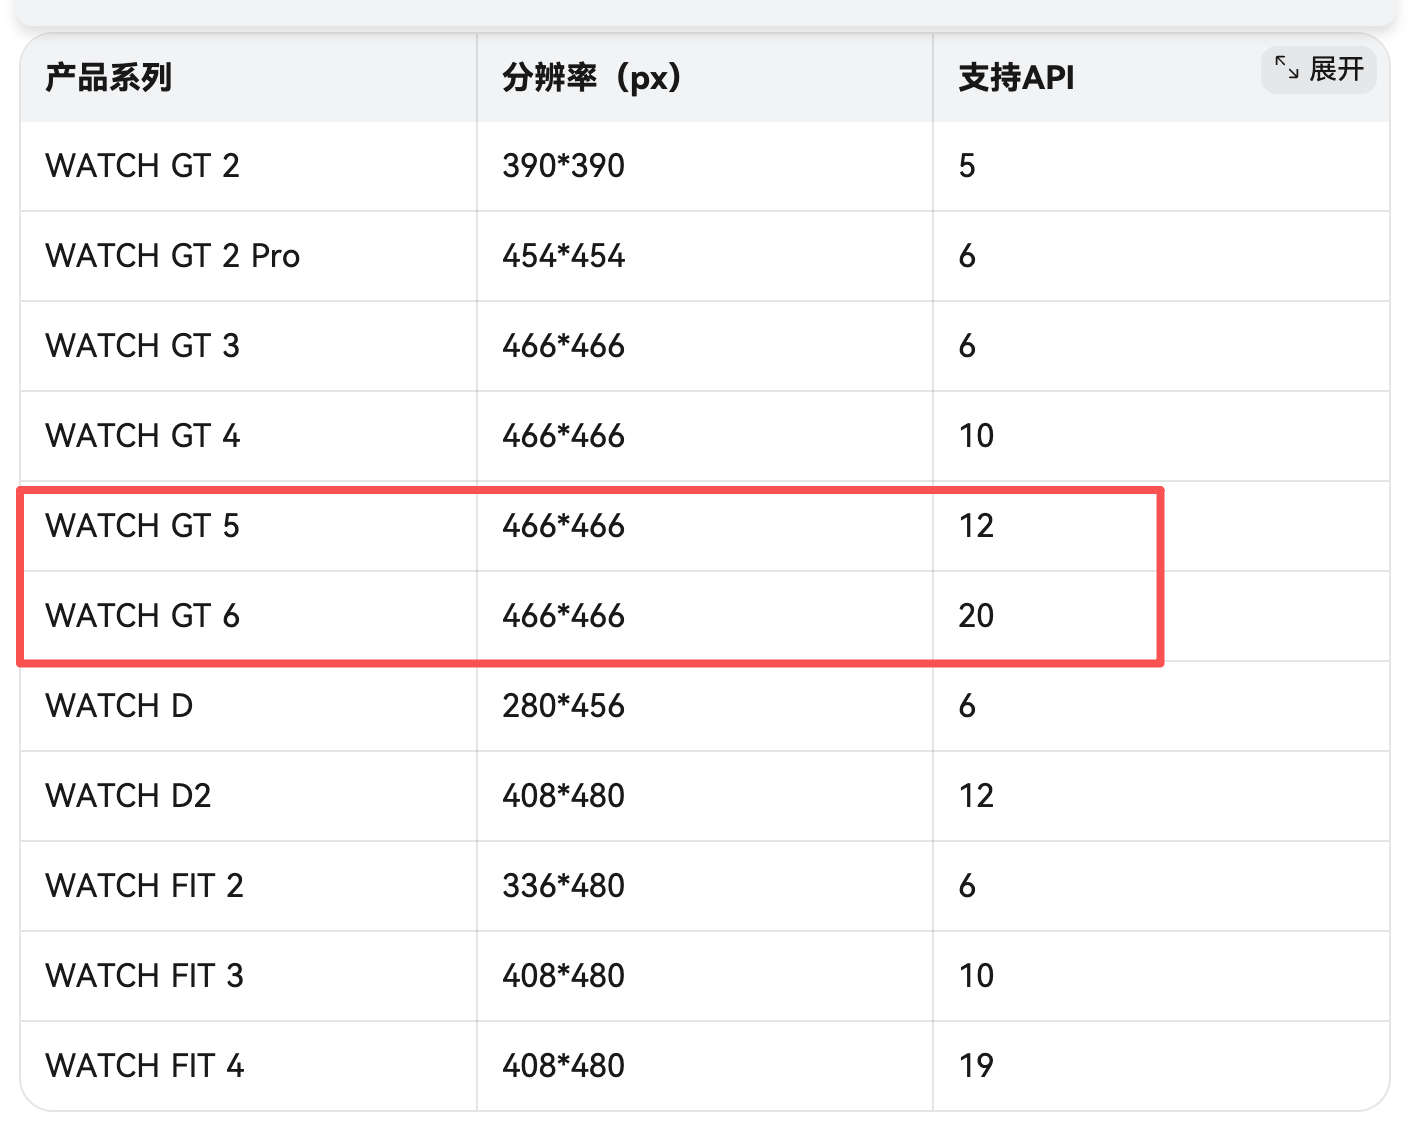Click API value 5 for WATCH GT 2
The height and width of the screenshot is (1124, 1412).
967,166
